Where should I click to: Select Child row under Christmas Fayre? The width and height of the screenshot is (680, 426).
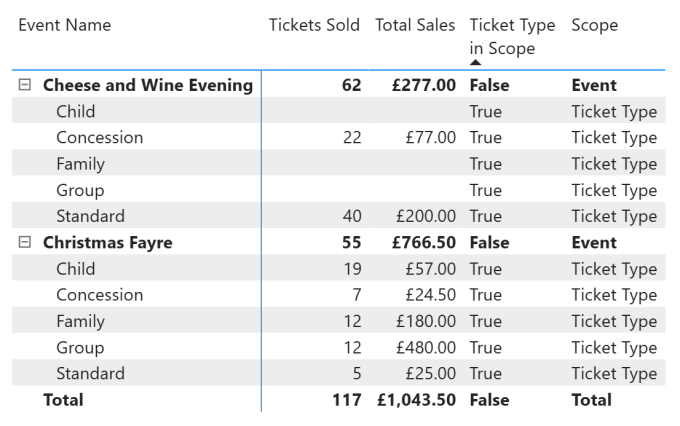(338, 269)
